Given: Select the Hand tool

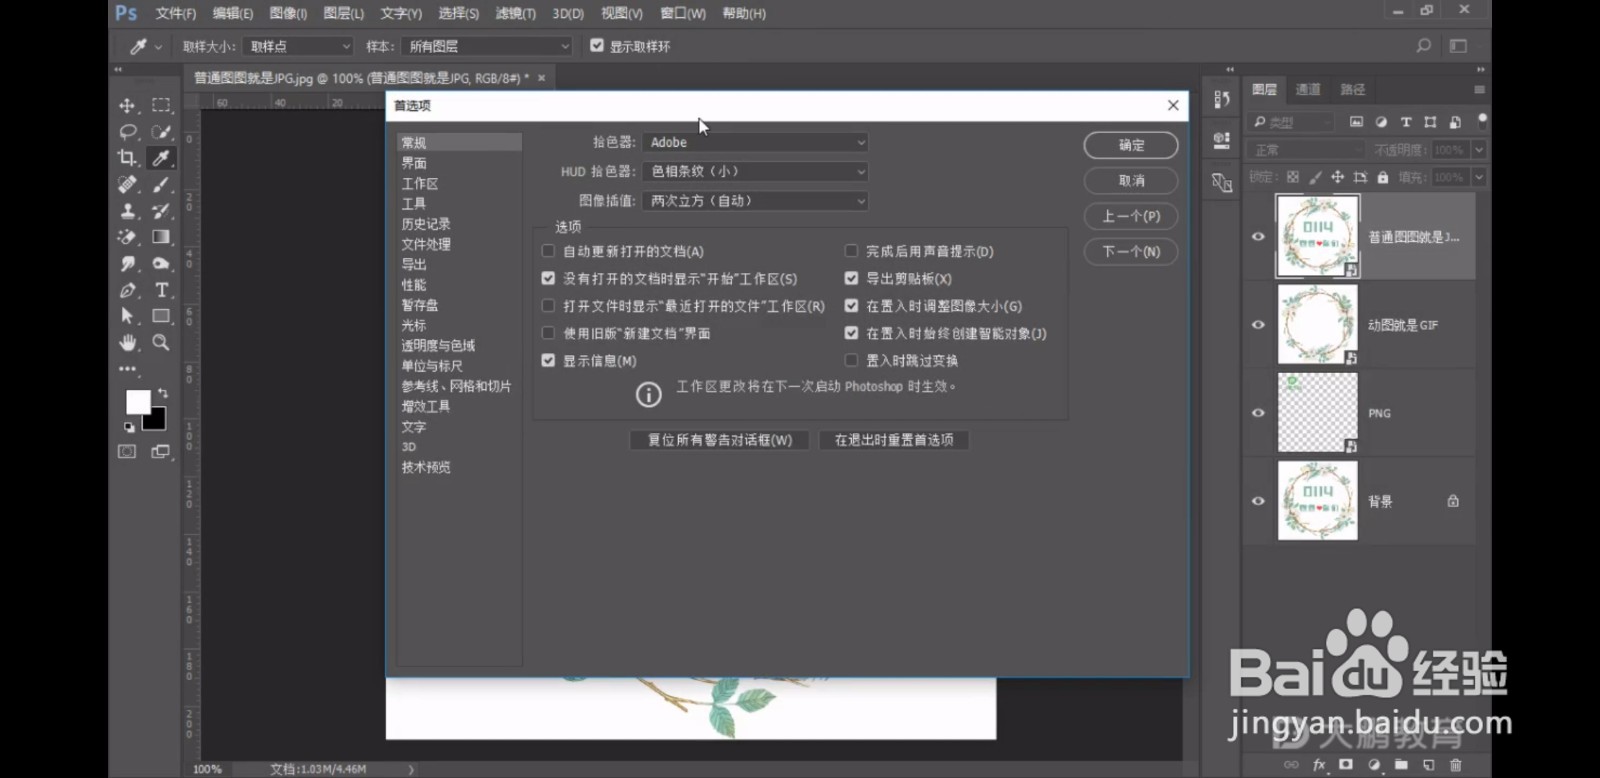Looking at the screenshot, I should [x=127, y=342].
